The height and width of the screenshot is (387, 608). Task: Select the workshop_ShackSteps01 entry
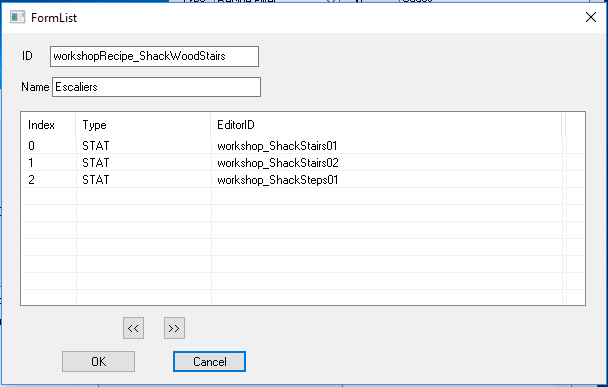click(x=278, y=180)
